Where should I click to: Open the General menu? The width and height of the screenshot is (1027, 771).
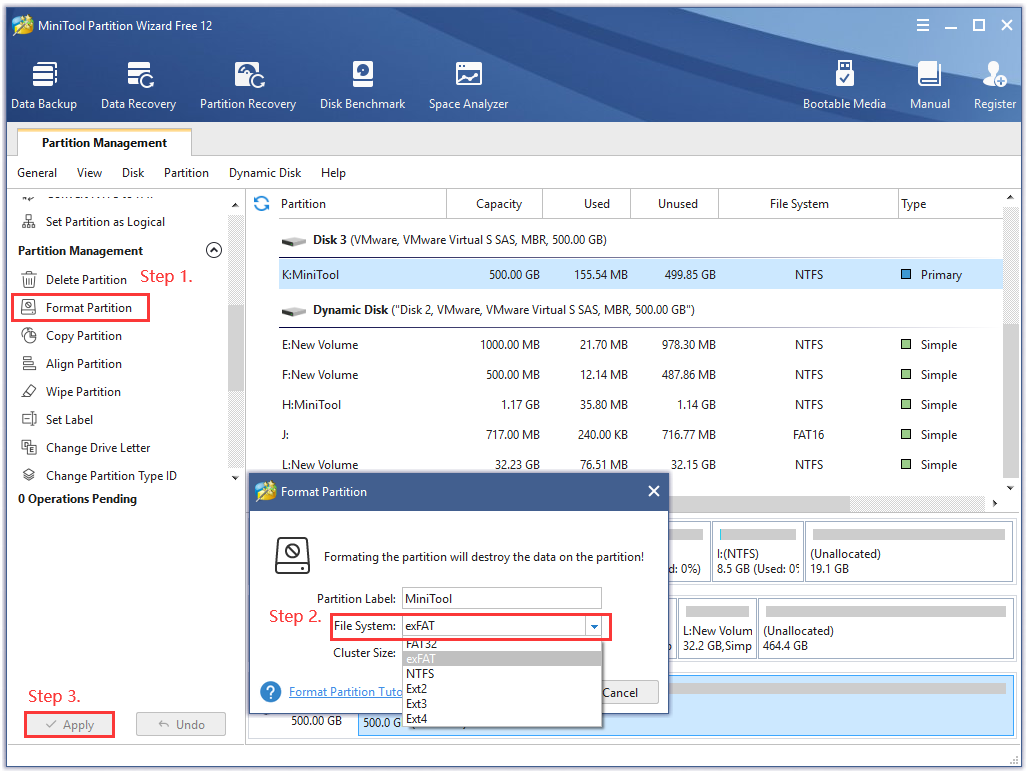tap(37, 173)
